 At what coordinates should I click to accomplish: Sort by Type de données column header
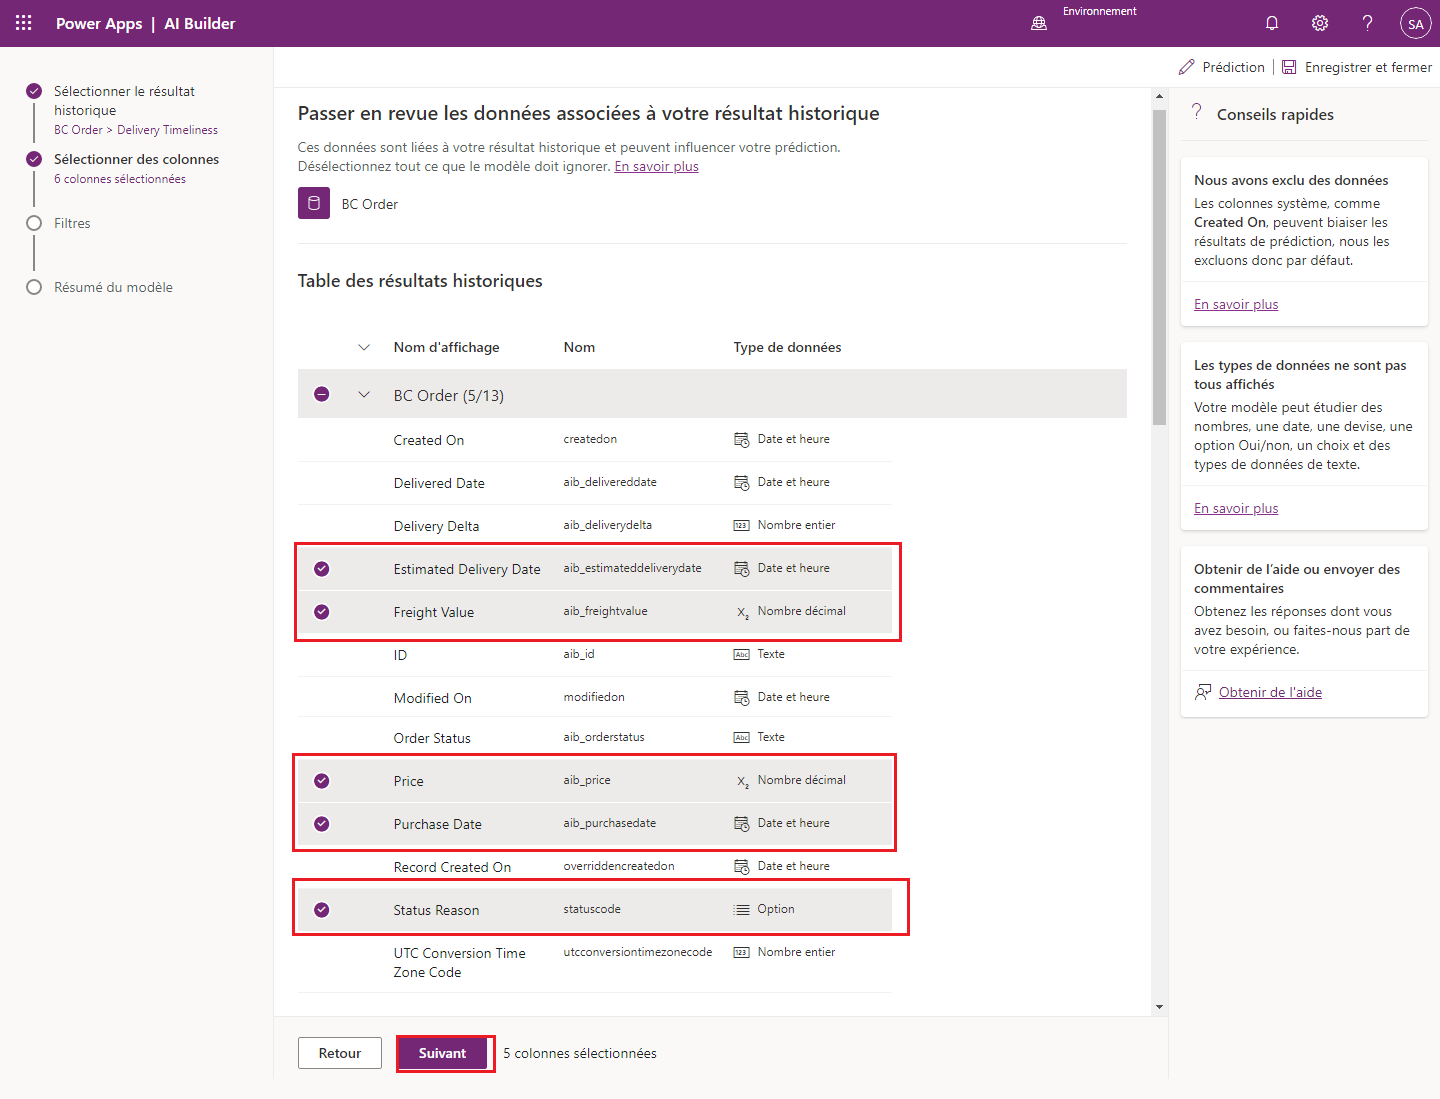point(787,347)
